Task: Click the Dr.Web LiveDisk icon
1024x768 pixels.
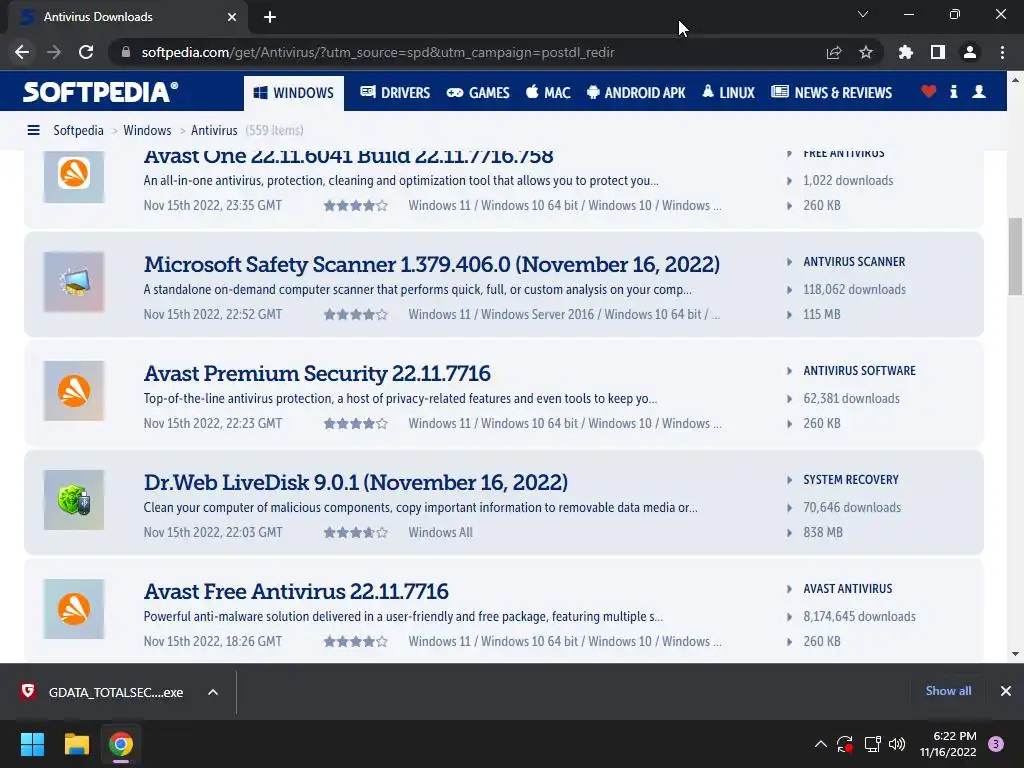Action: pyautogui.click(x=74, y=500)
